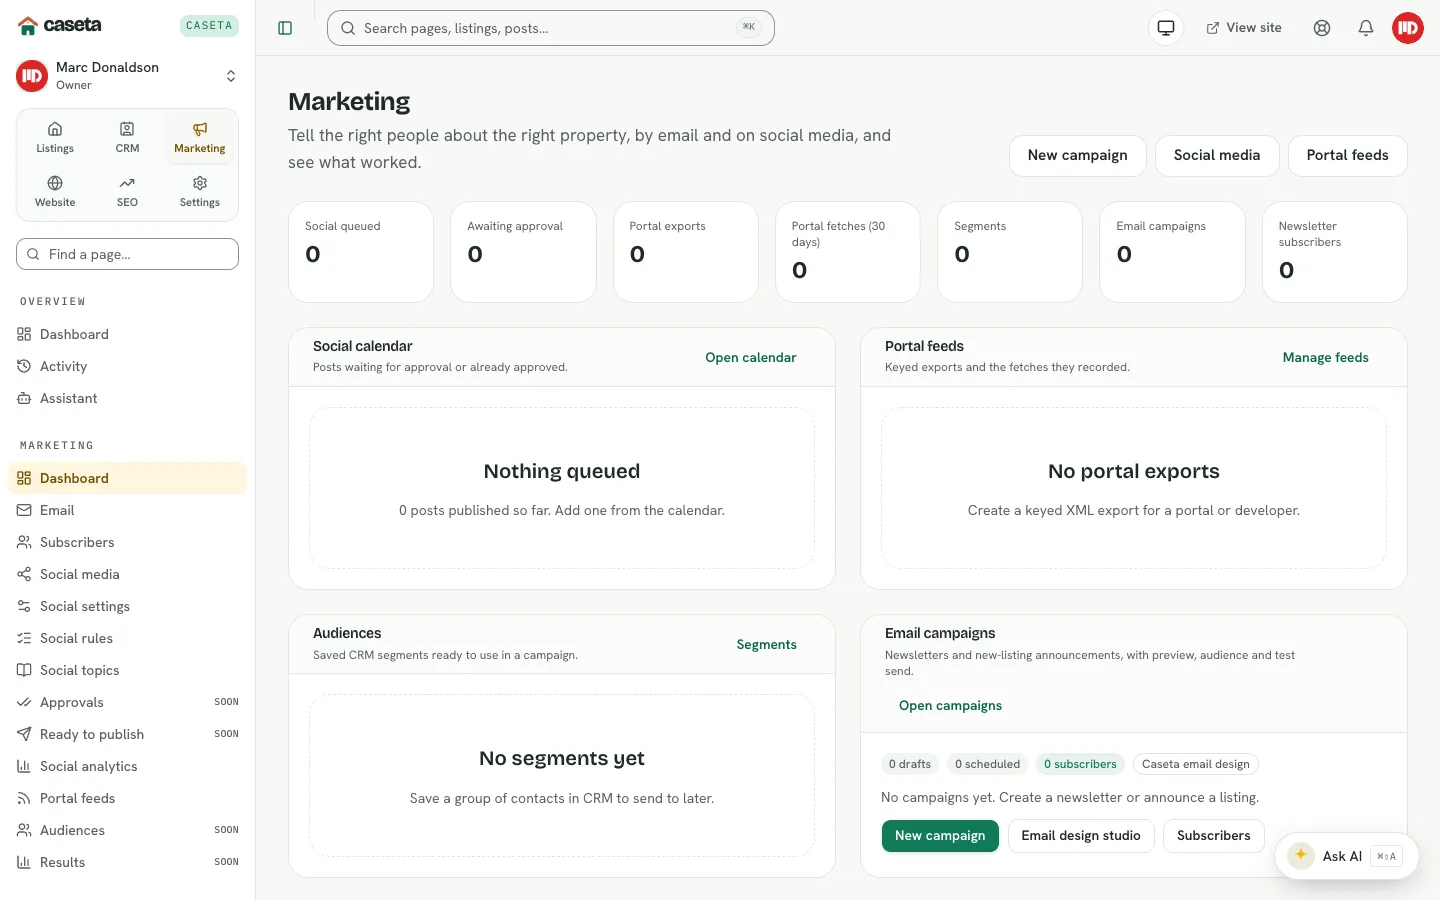Click the View site link
This screenshot has width=1440, height=900.
tap(1244, 28)
